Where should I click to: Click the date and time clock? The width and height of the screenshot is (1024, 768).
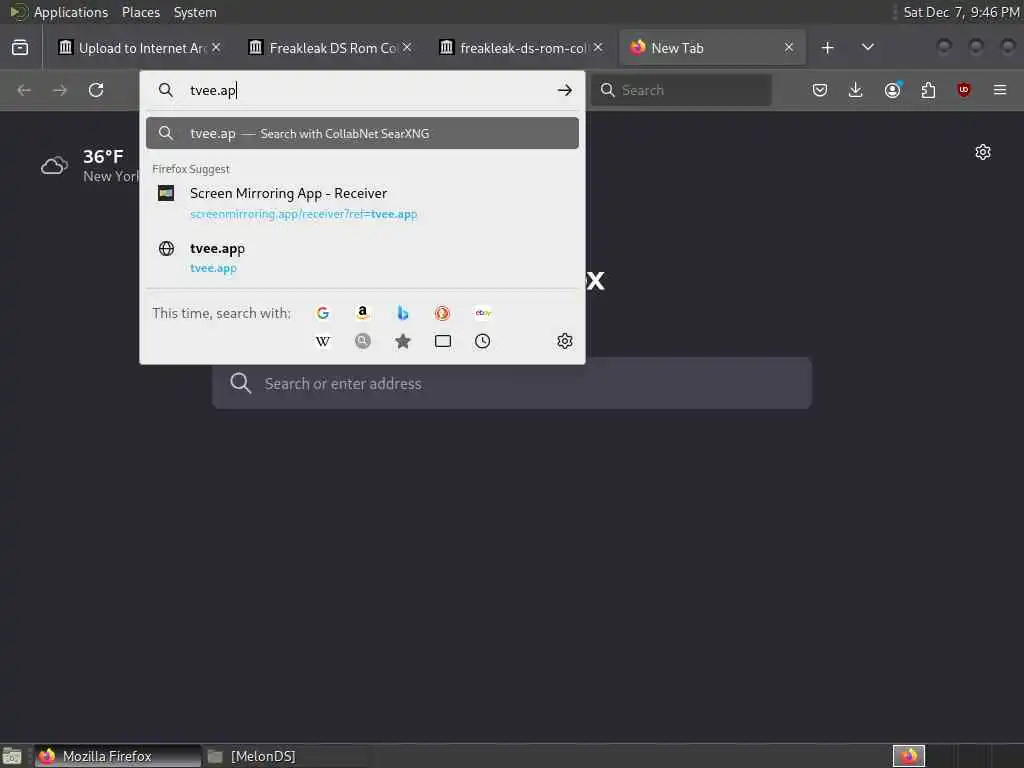point(961,12)
